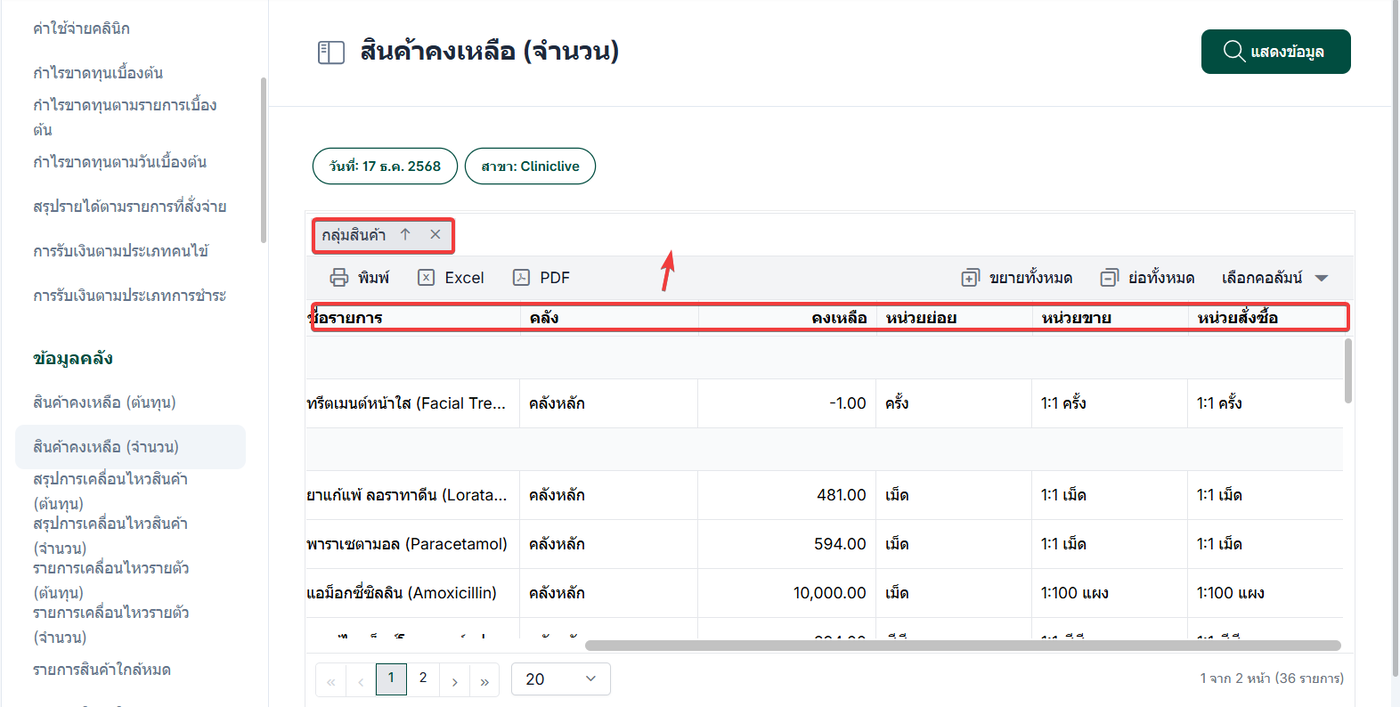Select the พาราเซตามอล (Paracetamol) item cell

(413, 544)
